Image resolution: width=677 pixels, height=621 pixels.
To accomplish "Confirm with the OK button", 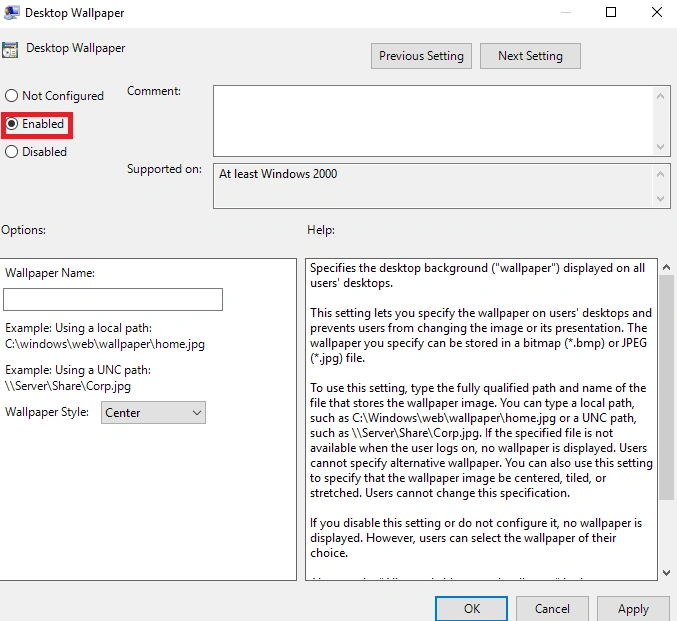I will (x=471, y=608).
